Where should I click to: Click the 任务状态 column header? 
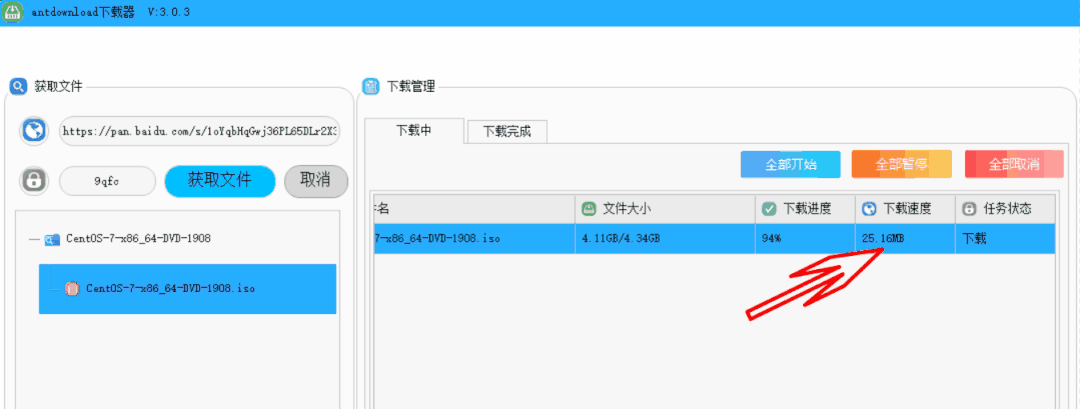coord(1005,209)
